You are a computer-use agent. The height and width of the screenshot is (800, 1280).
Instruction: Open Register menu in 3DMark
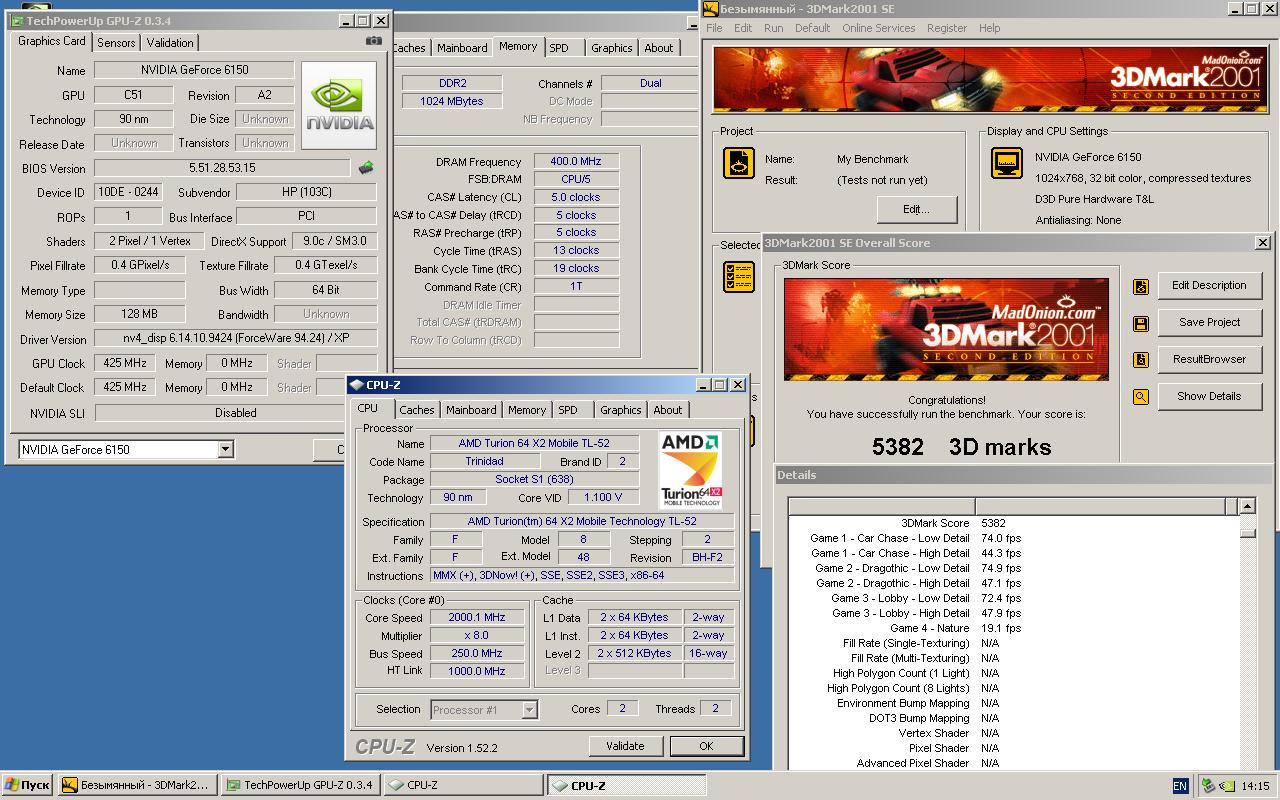point(947,28)
